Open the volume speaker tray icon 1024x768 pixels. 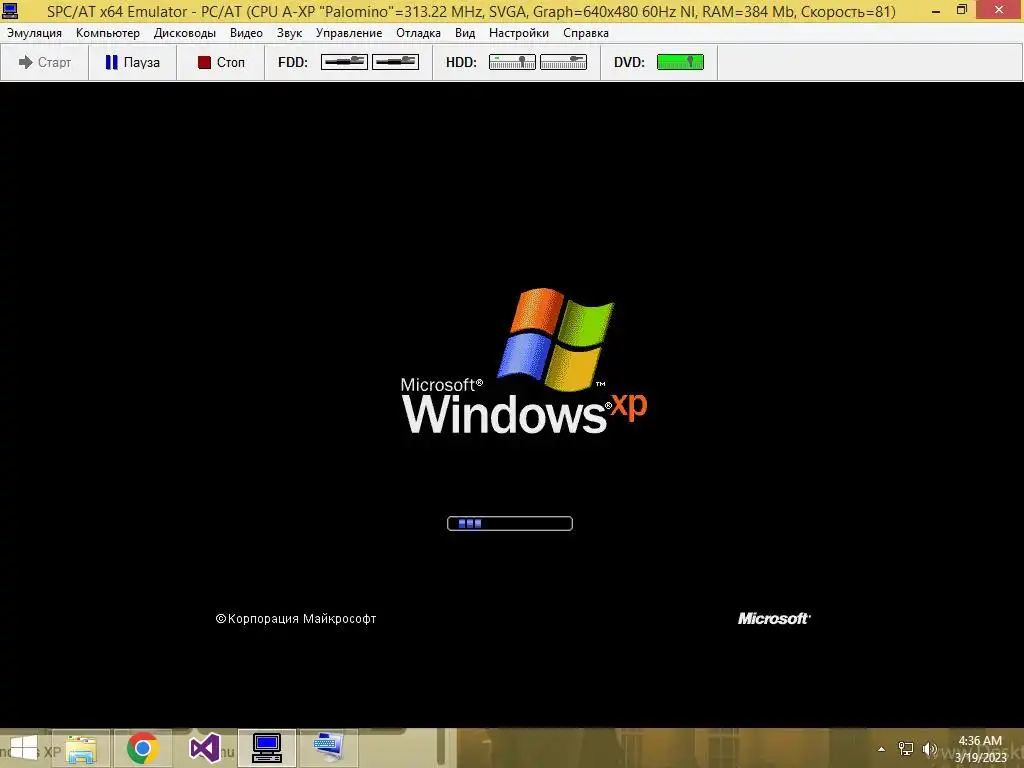929,749
